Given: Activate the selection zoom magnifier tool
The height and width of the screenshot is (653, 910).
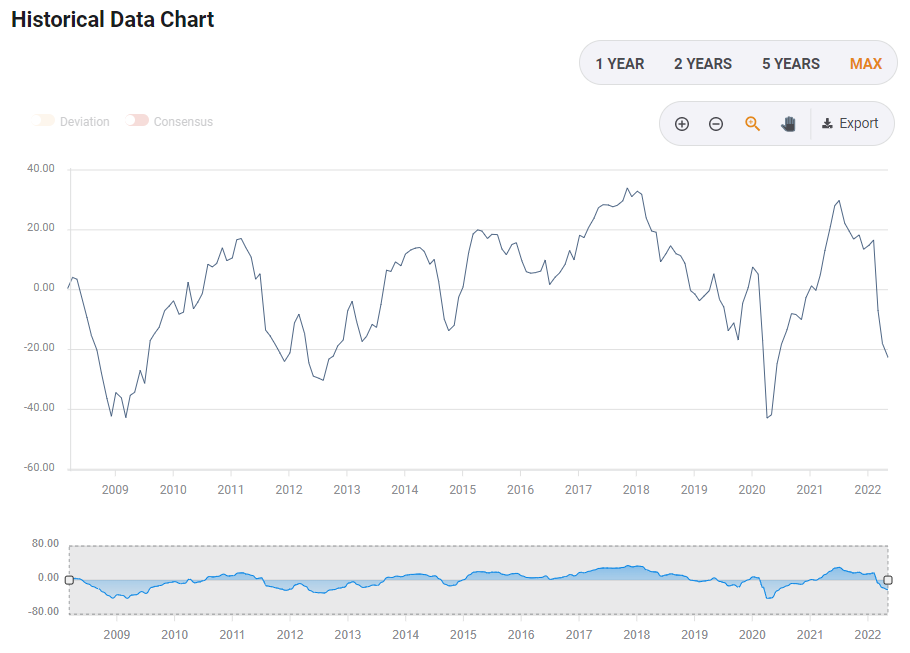Looking at the screenshot, I should pos(752,124).
